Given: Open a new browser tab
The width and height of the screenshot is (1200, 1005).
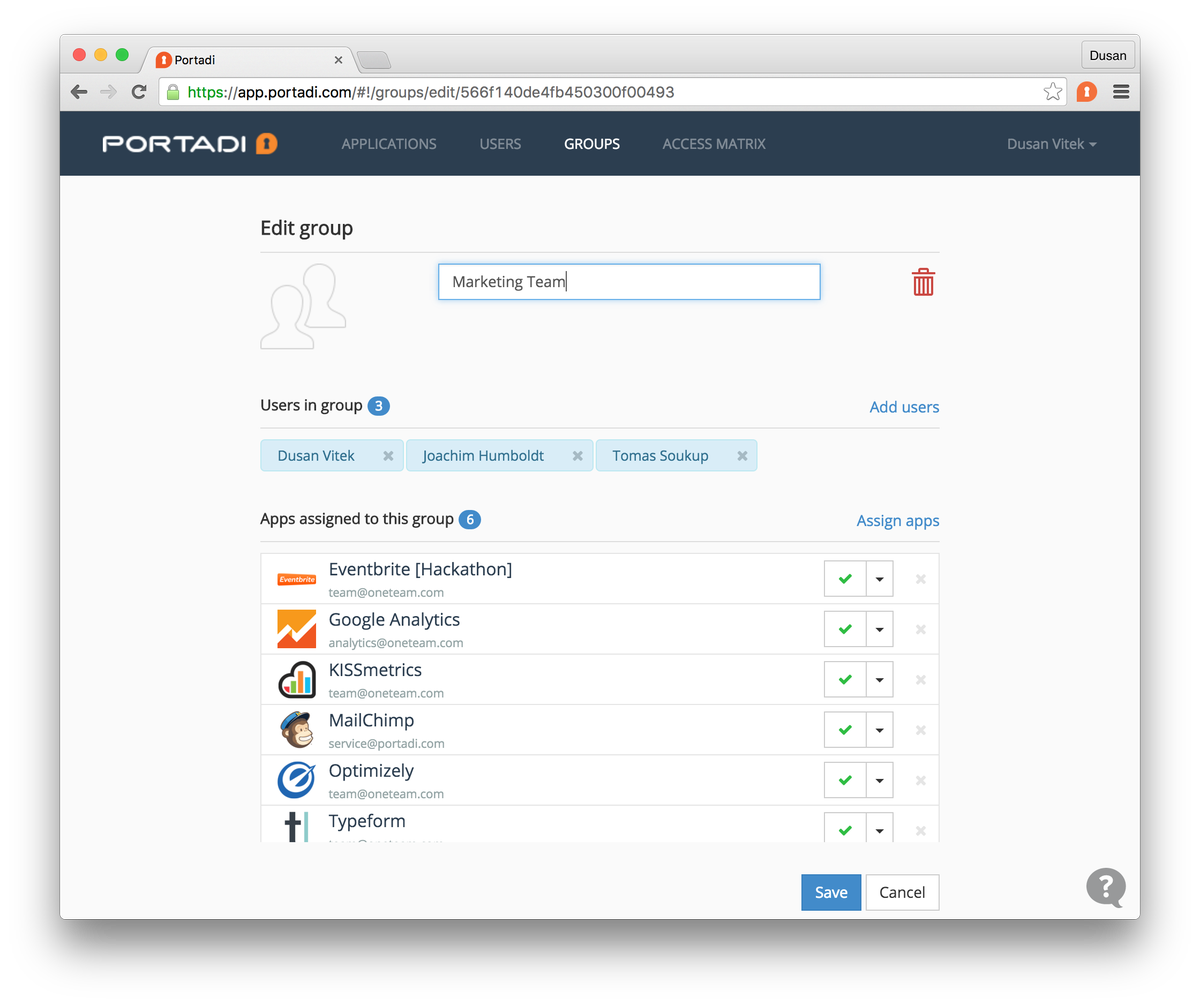Looking at the screenshot, I should coord(374,60).
